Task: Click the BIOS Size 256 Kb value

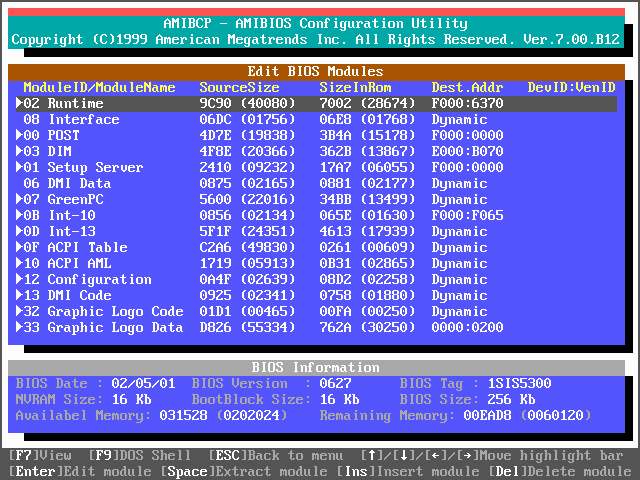Action: [x=511, y=400]
